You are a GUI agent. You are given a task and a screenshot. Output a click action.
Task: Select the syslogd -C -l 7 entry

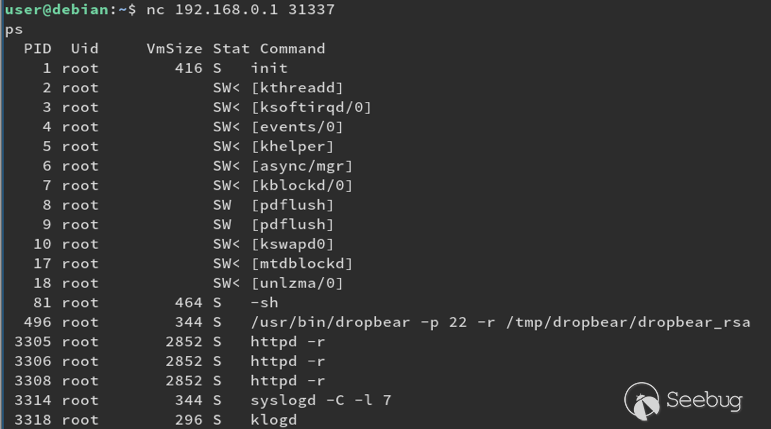321,400
